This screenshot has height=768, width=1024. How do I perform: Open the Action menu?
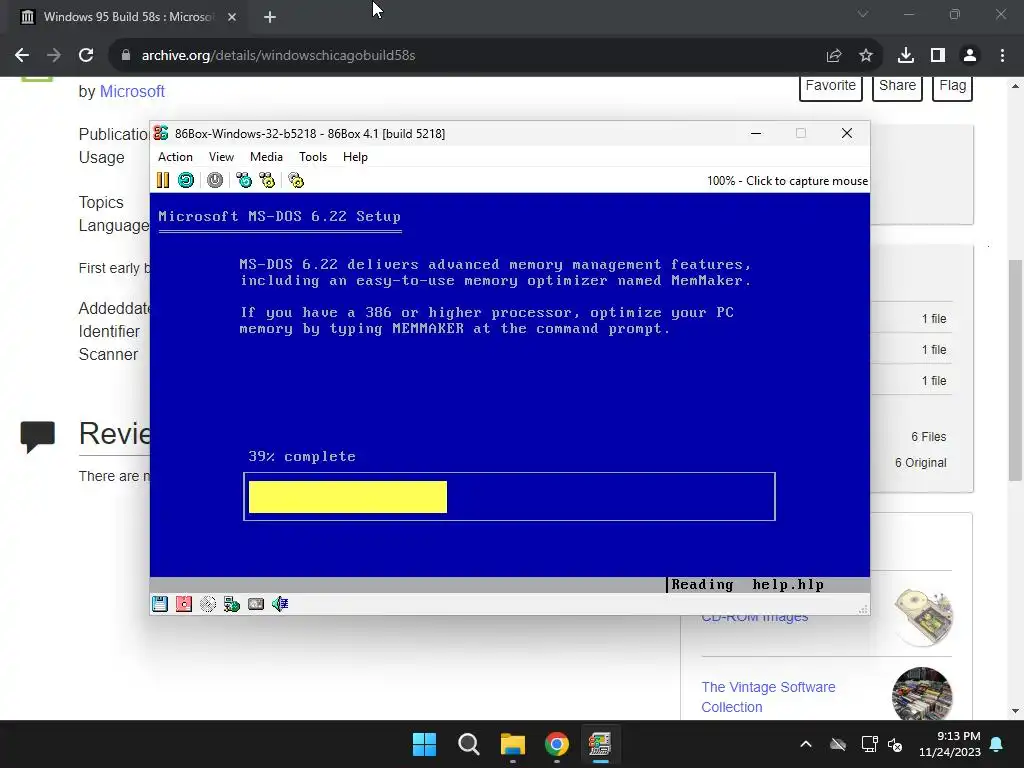(x=175, y=157)
